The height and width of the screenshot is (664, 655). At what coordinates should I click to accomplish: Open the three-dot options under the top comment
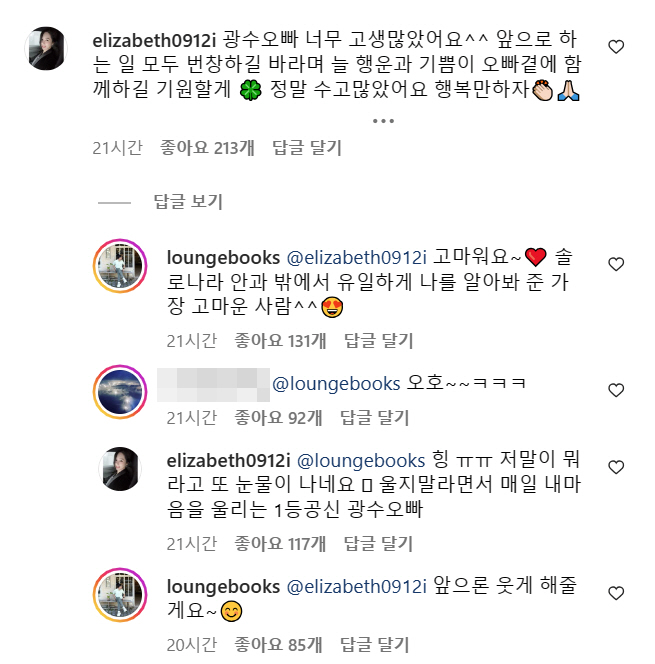[x=382, y=121]
